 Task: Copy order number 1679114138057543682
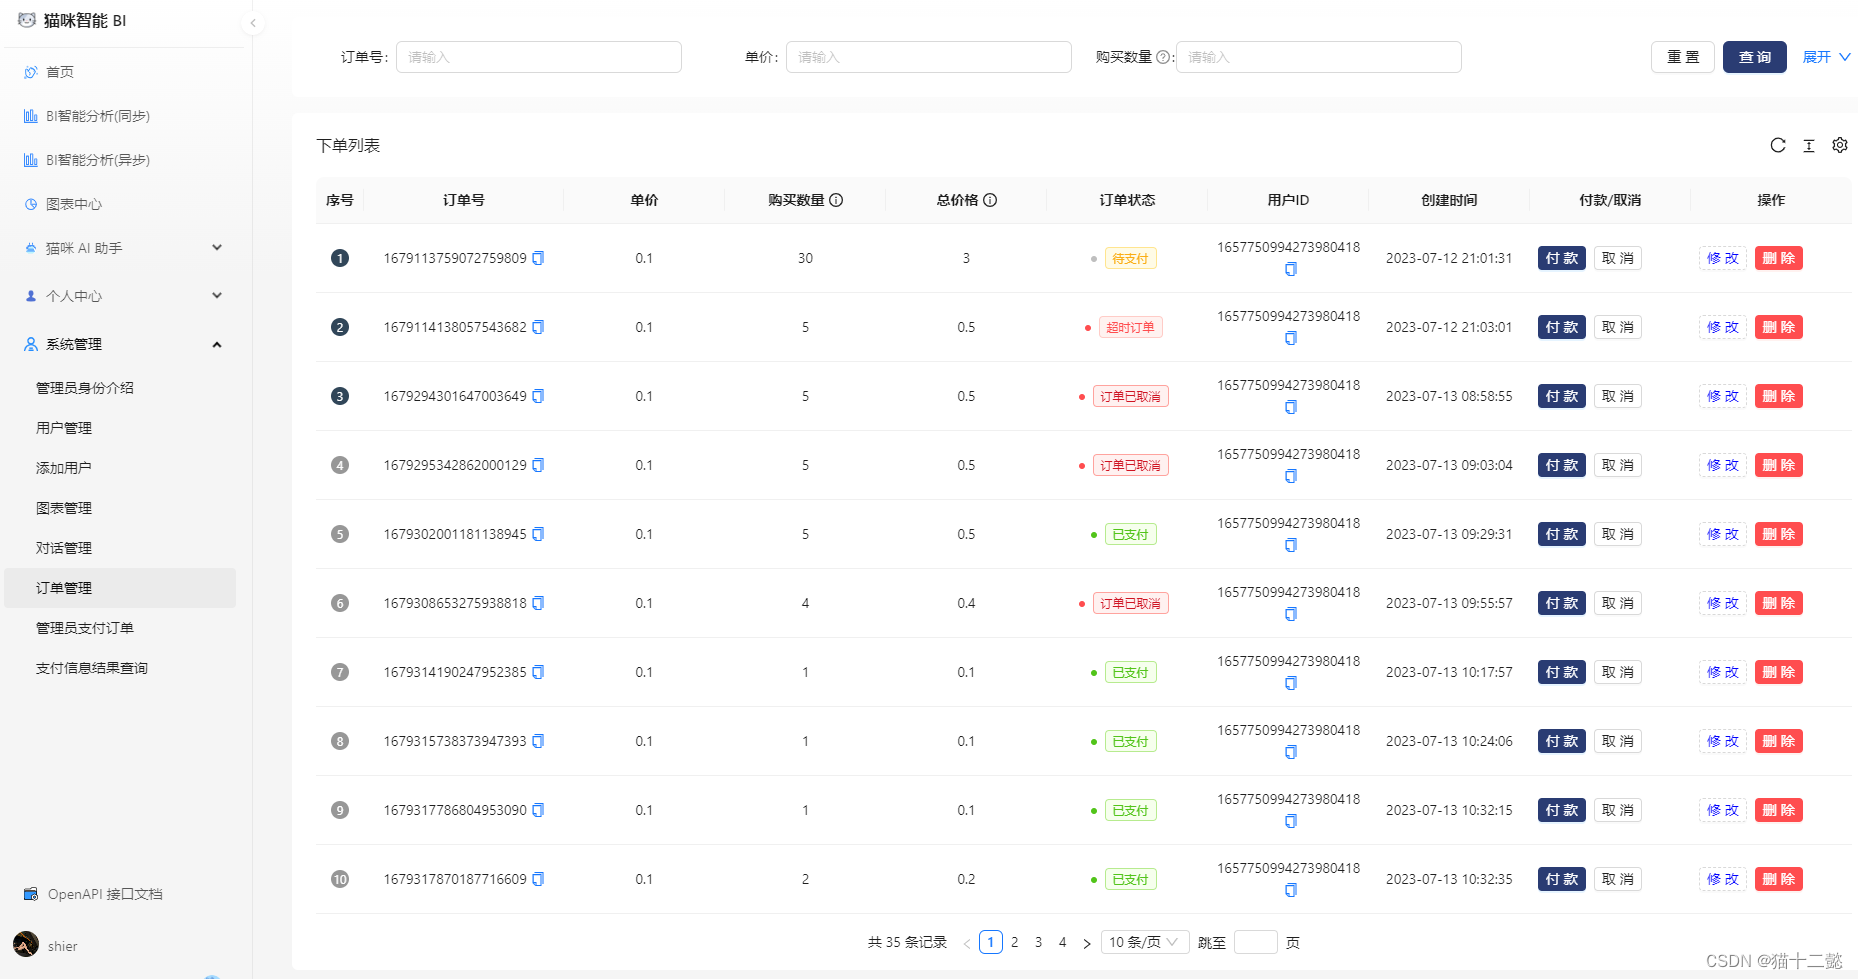point(538,327)
